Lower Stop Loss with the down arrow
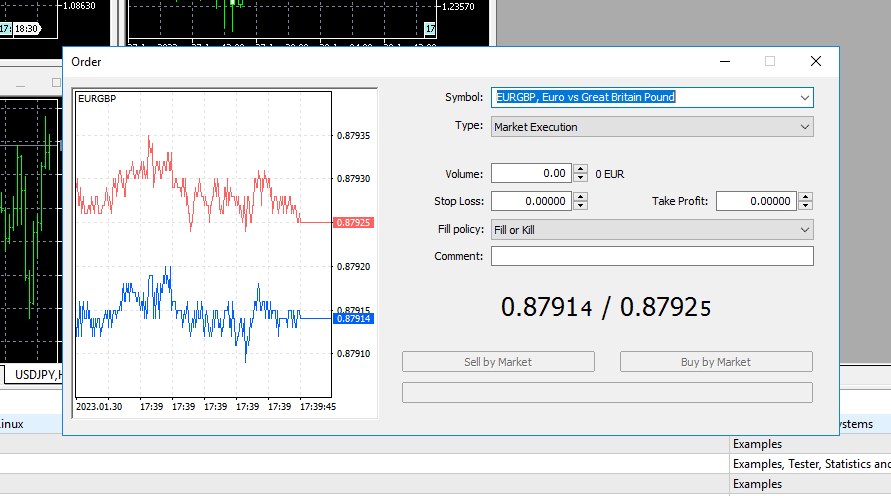The image size is (891, 496). click(x=581, y=206)
